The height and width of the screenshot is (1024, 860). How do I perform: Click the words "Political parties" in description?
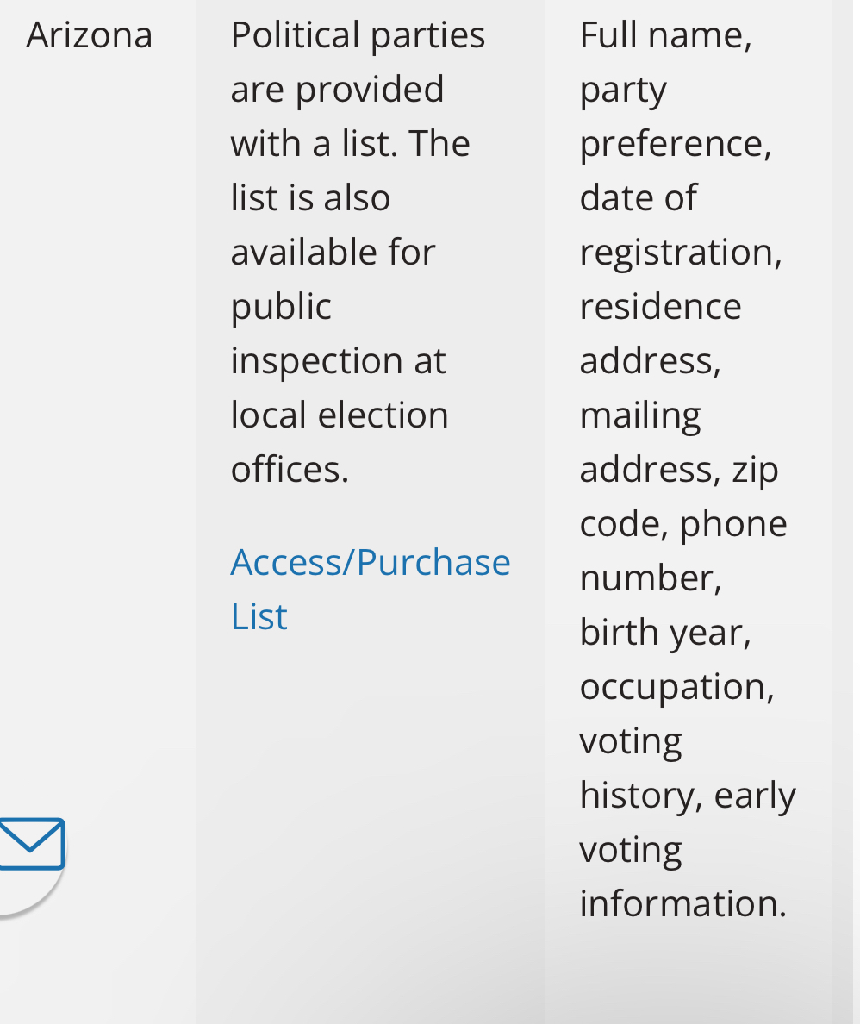click(x=358, y=35)
